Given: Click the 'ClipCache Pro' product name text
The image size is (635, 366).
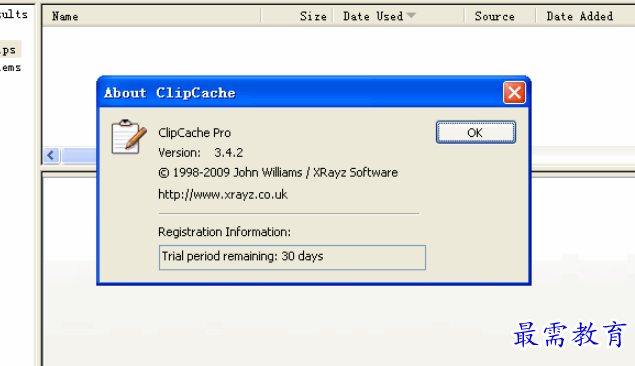Looking at the screenshot, I should click(x=194, y=133).
